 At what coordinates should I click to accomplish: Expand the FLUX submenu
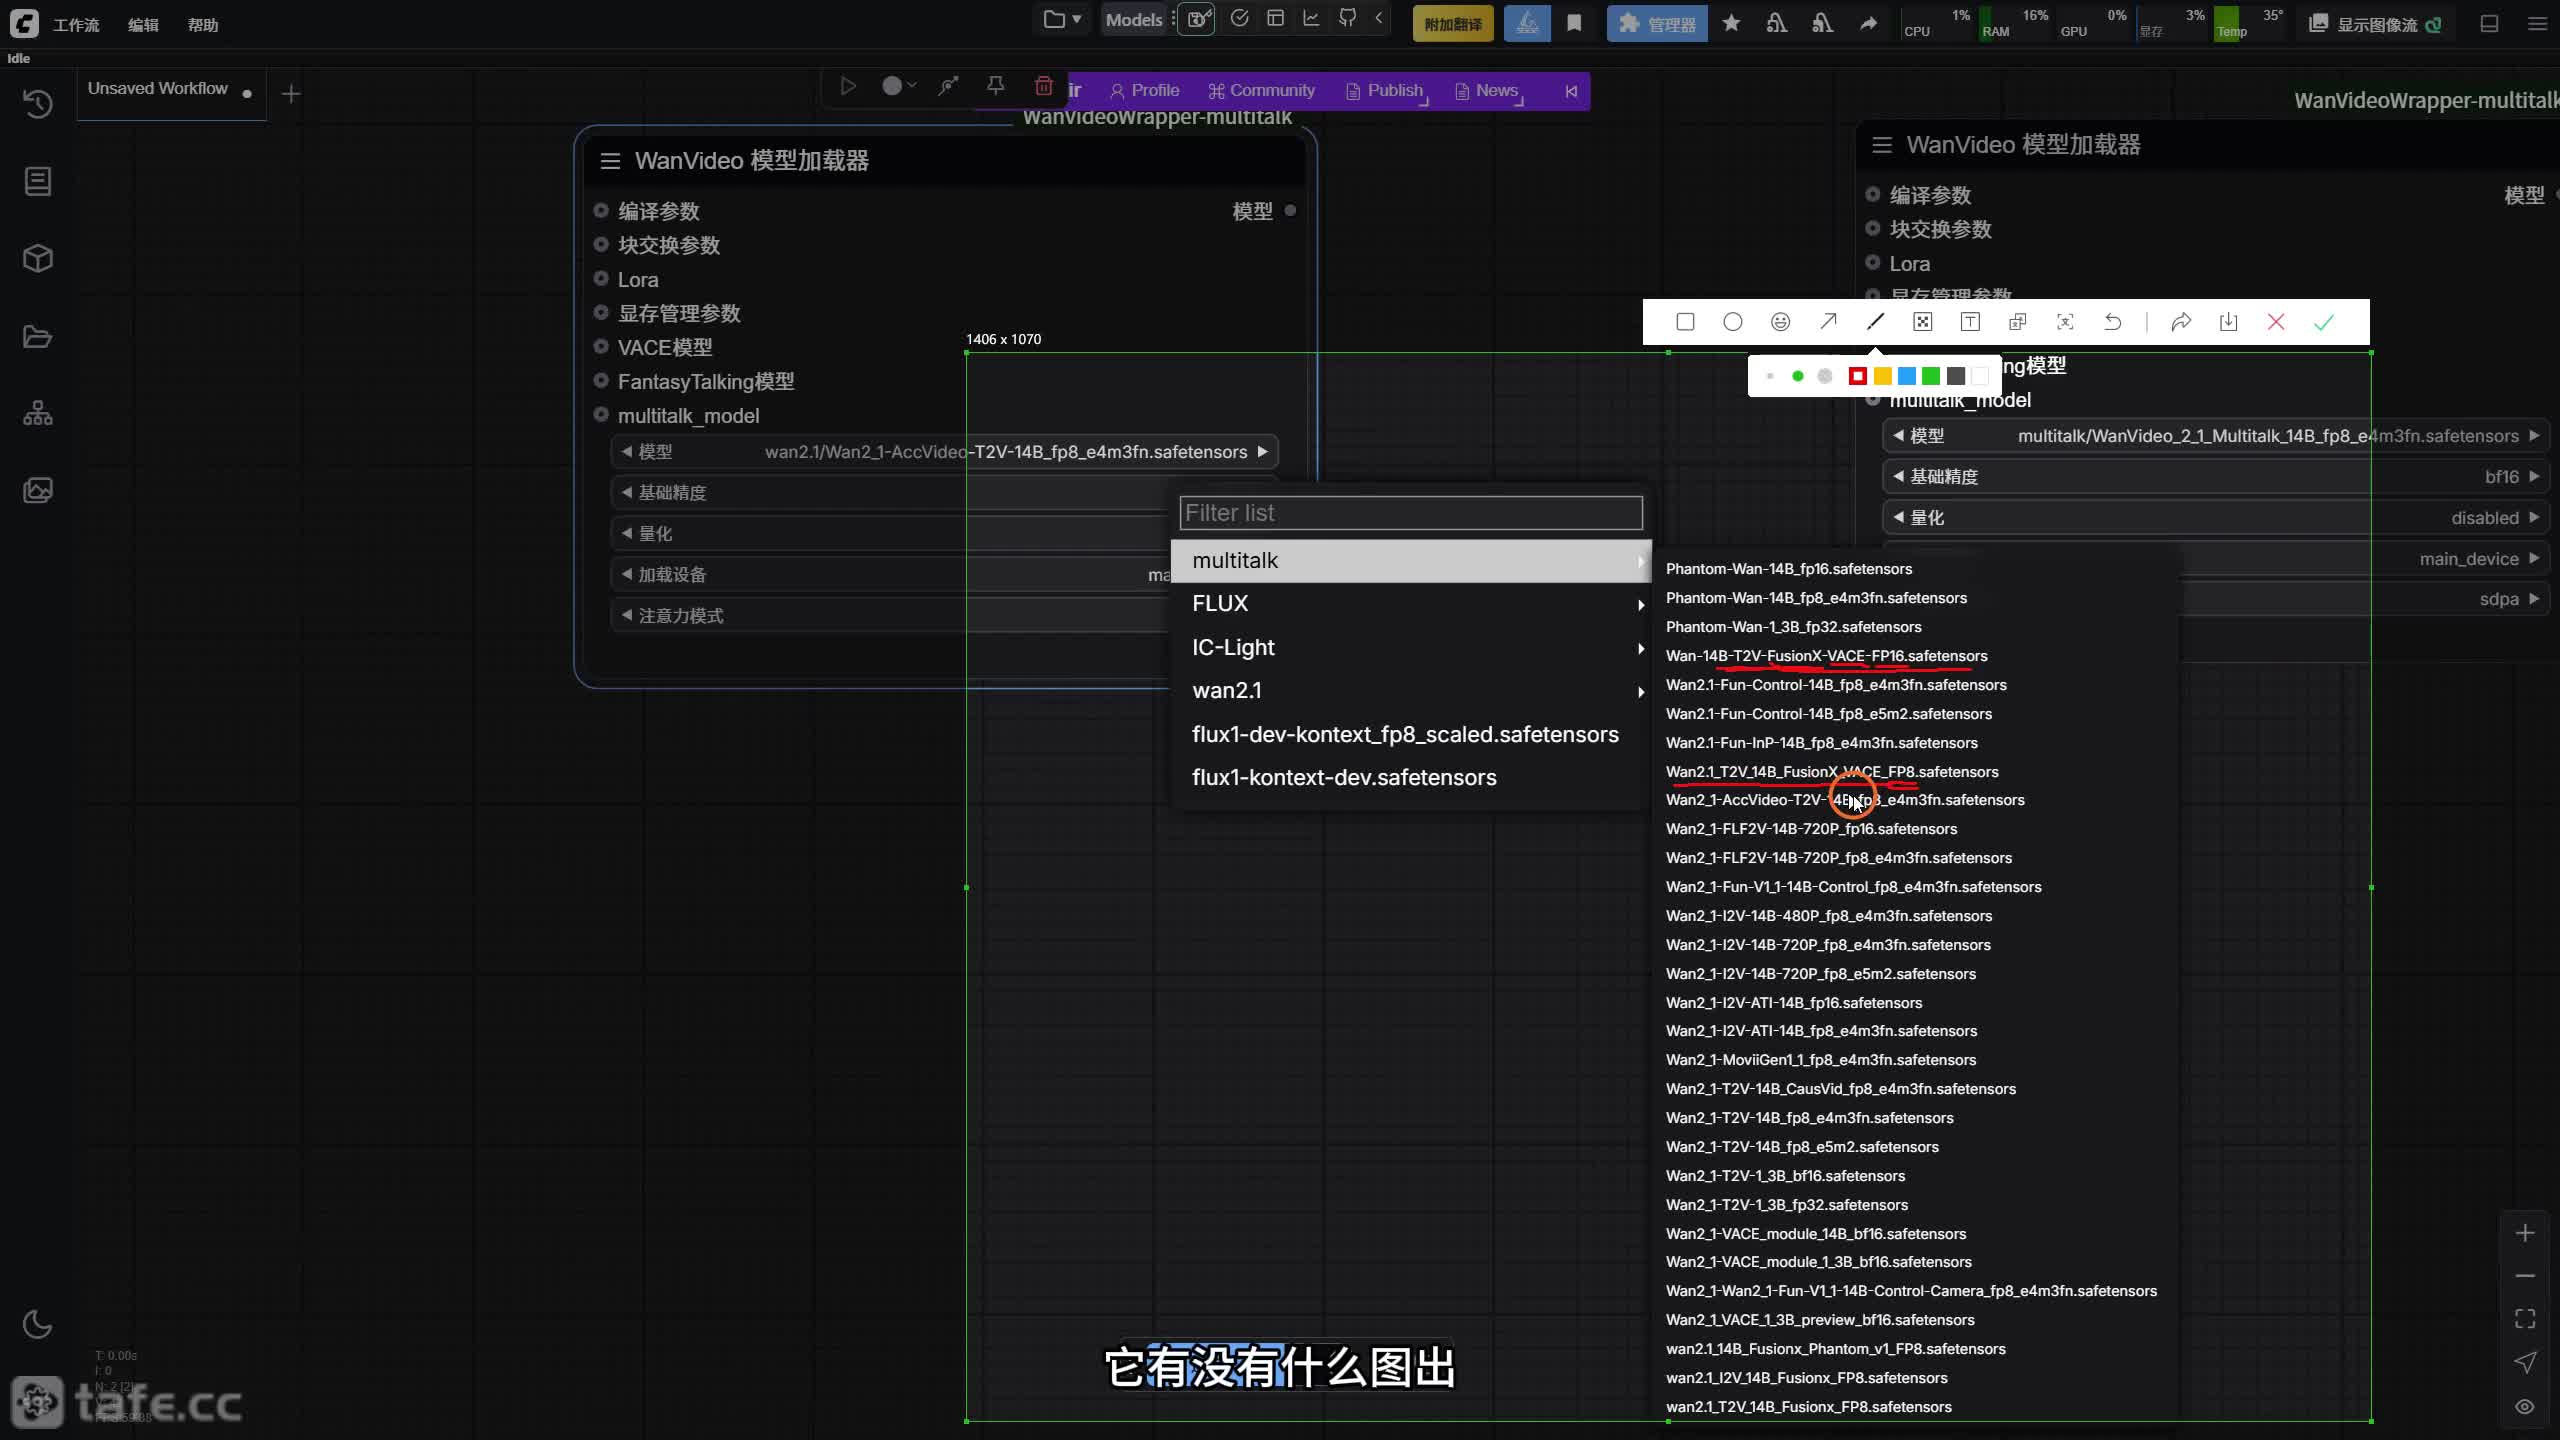coord(1411,604)
